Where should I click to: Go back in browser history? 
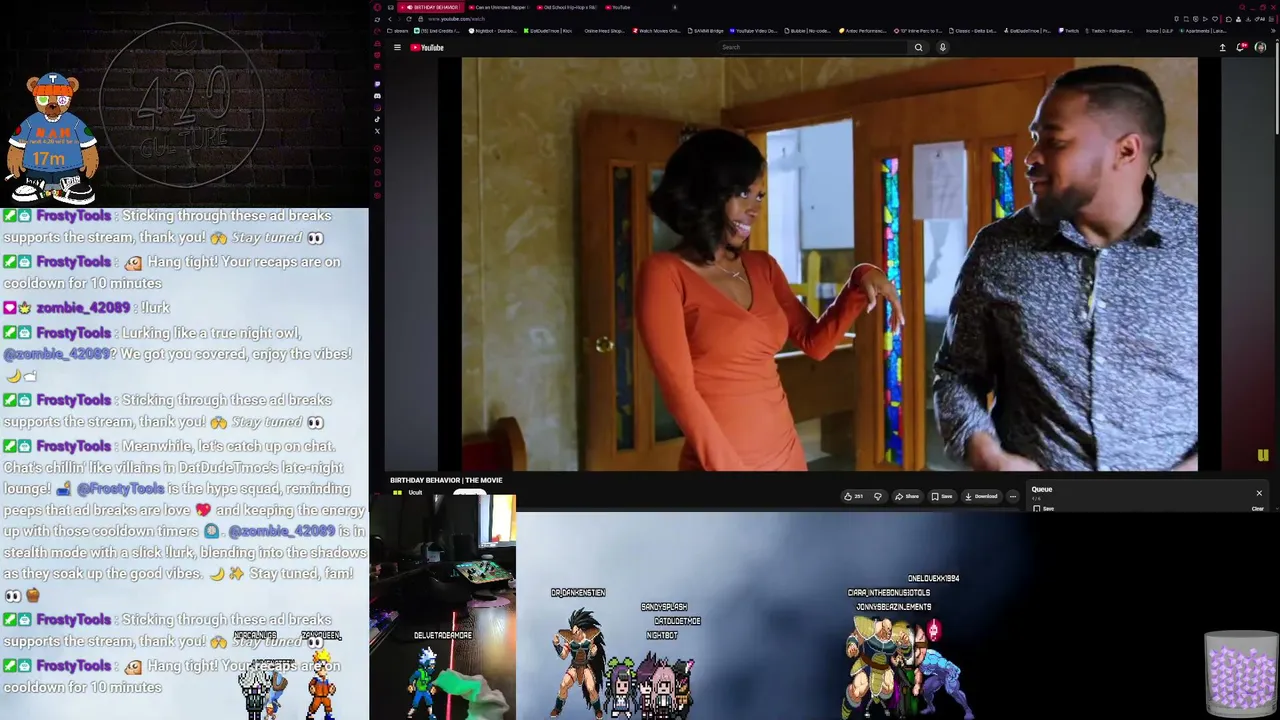coord(390,19)
